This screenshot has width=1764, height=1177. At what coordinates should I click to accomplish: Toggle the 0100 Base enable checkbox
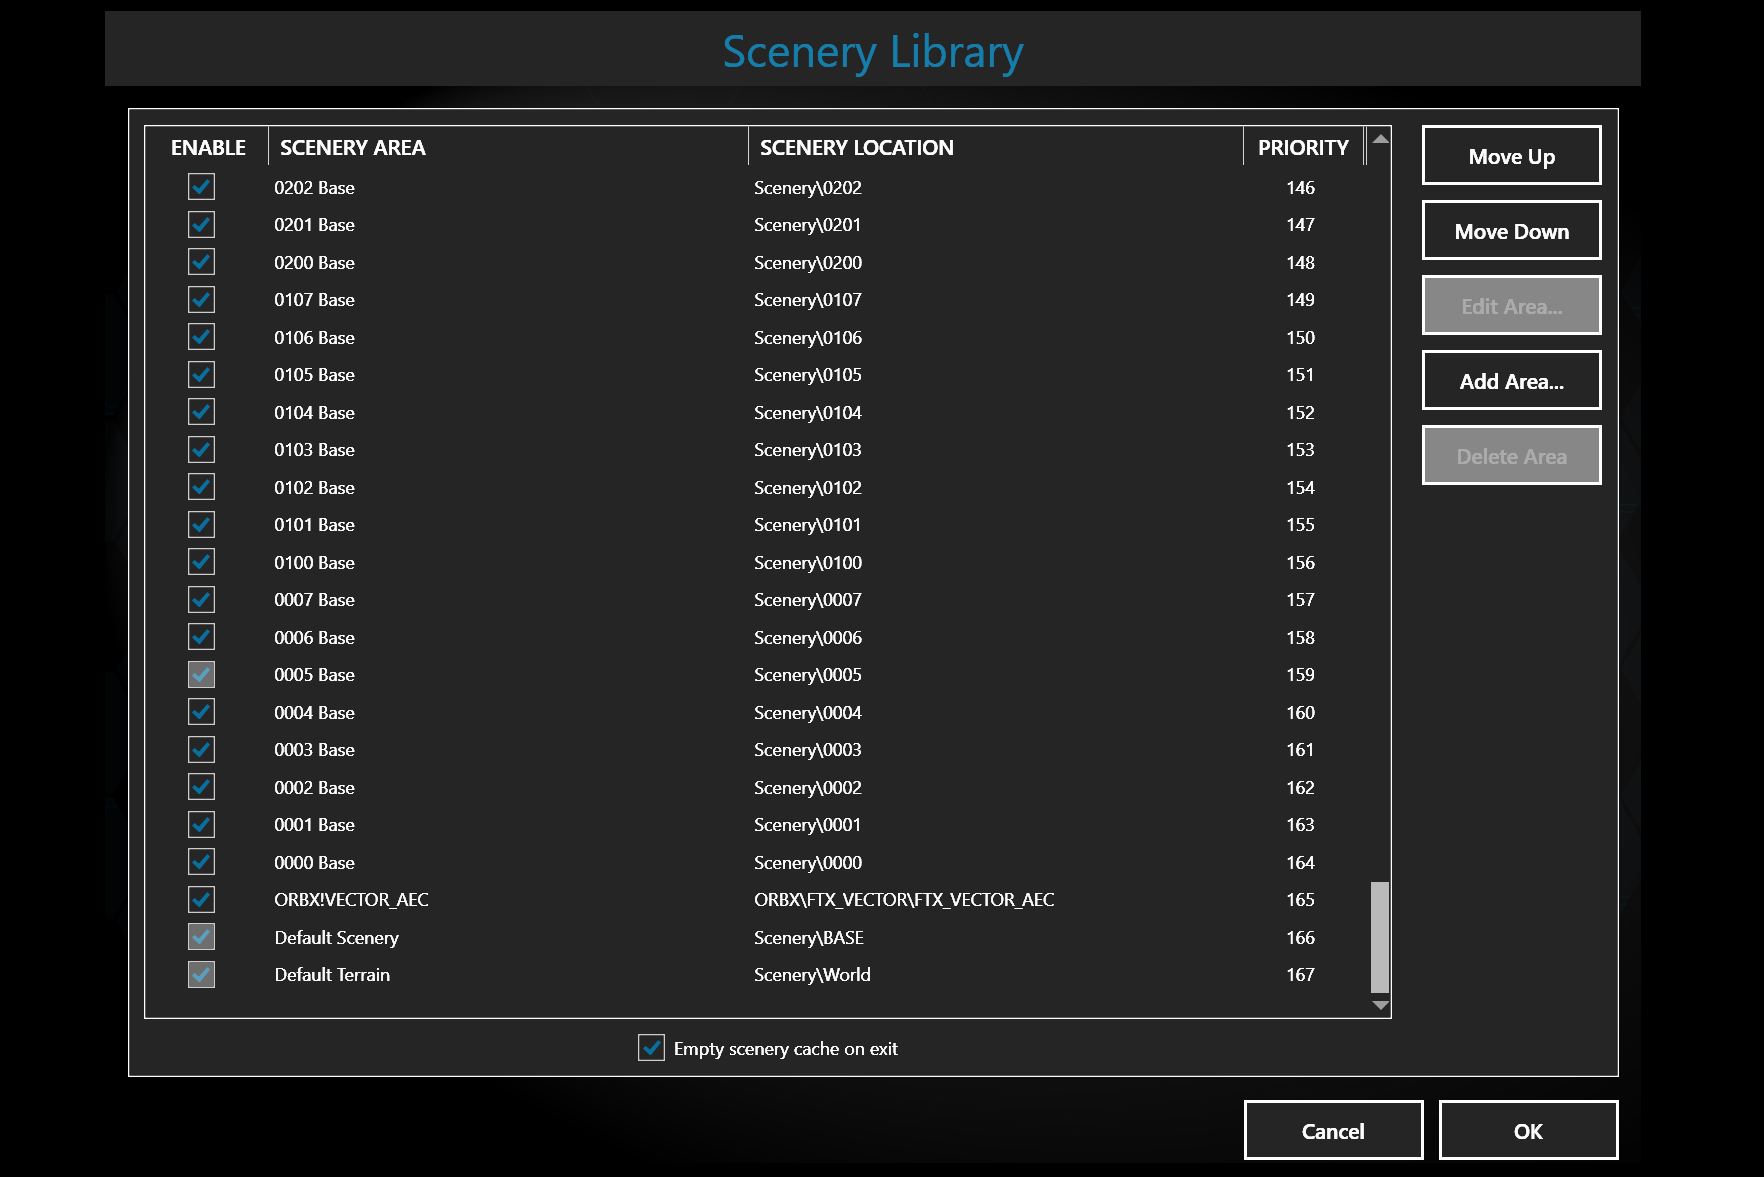click(201, 562)
